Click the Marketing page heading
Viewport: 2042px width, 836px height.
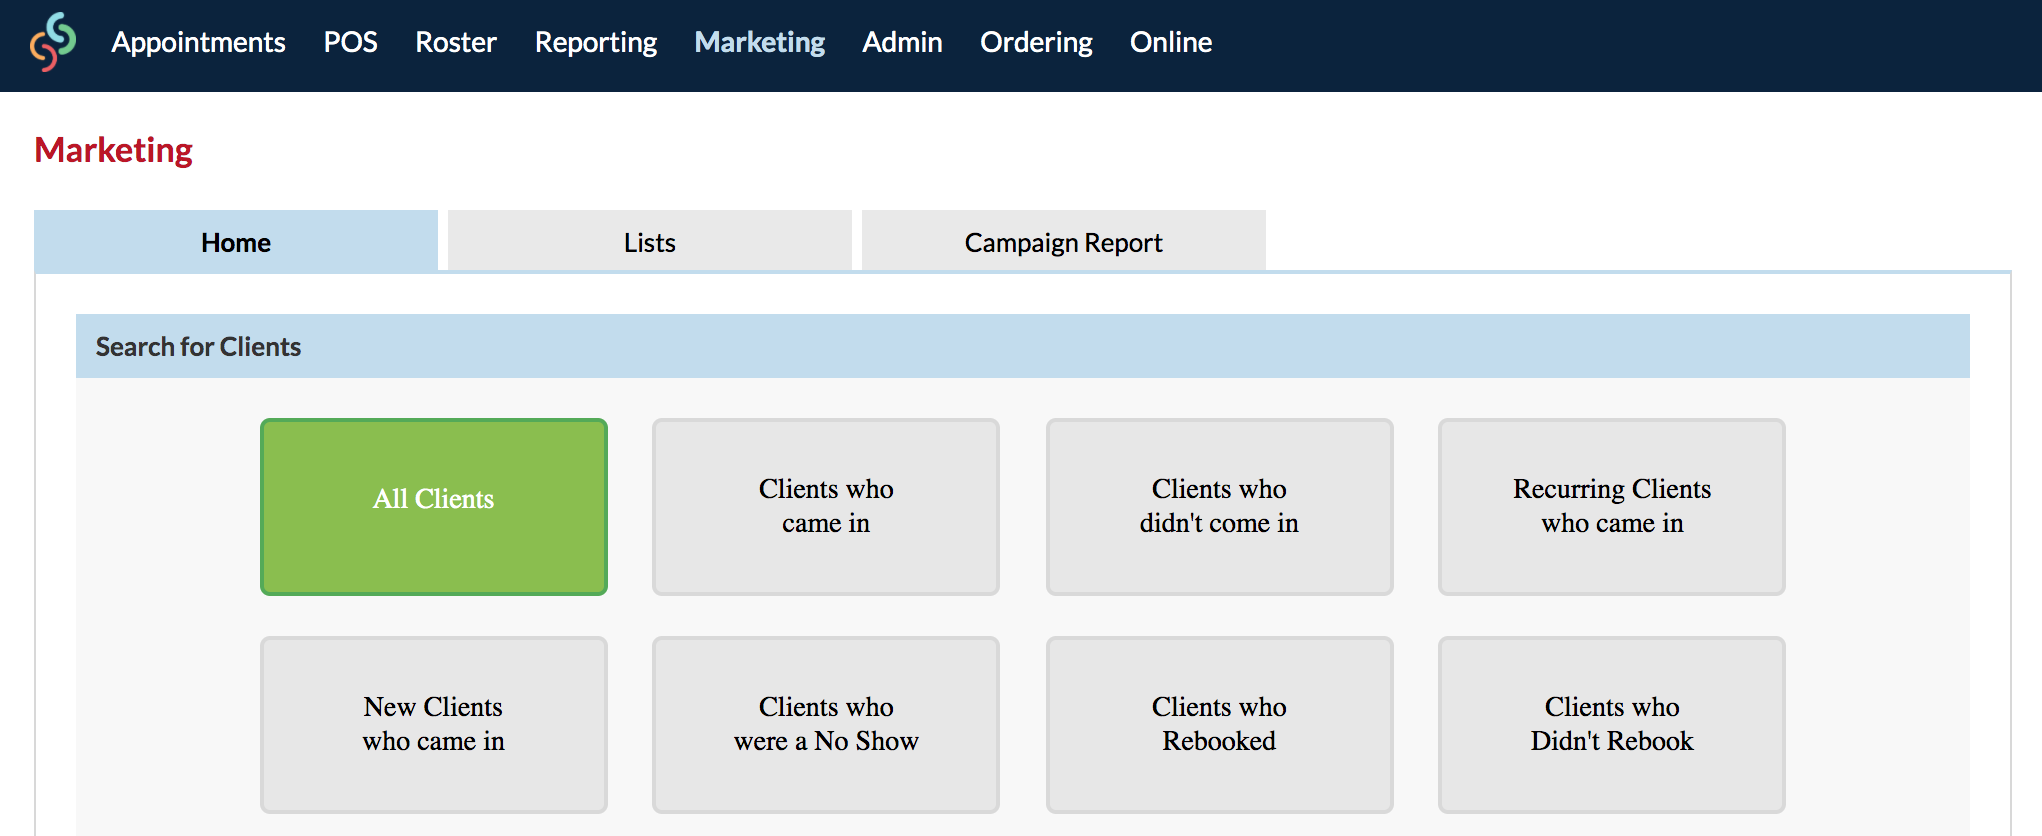coord(113,150)
